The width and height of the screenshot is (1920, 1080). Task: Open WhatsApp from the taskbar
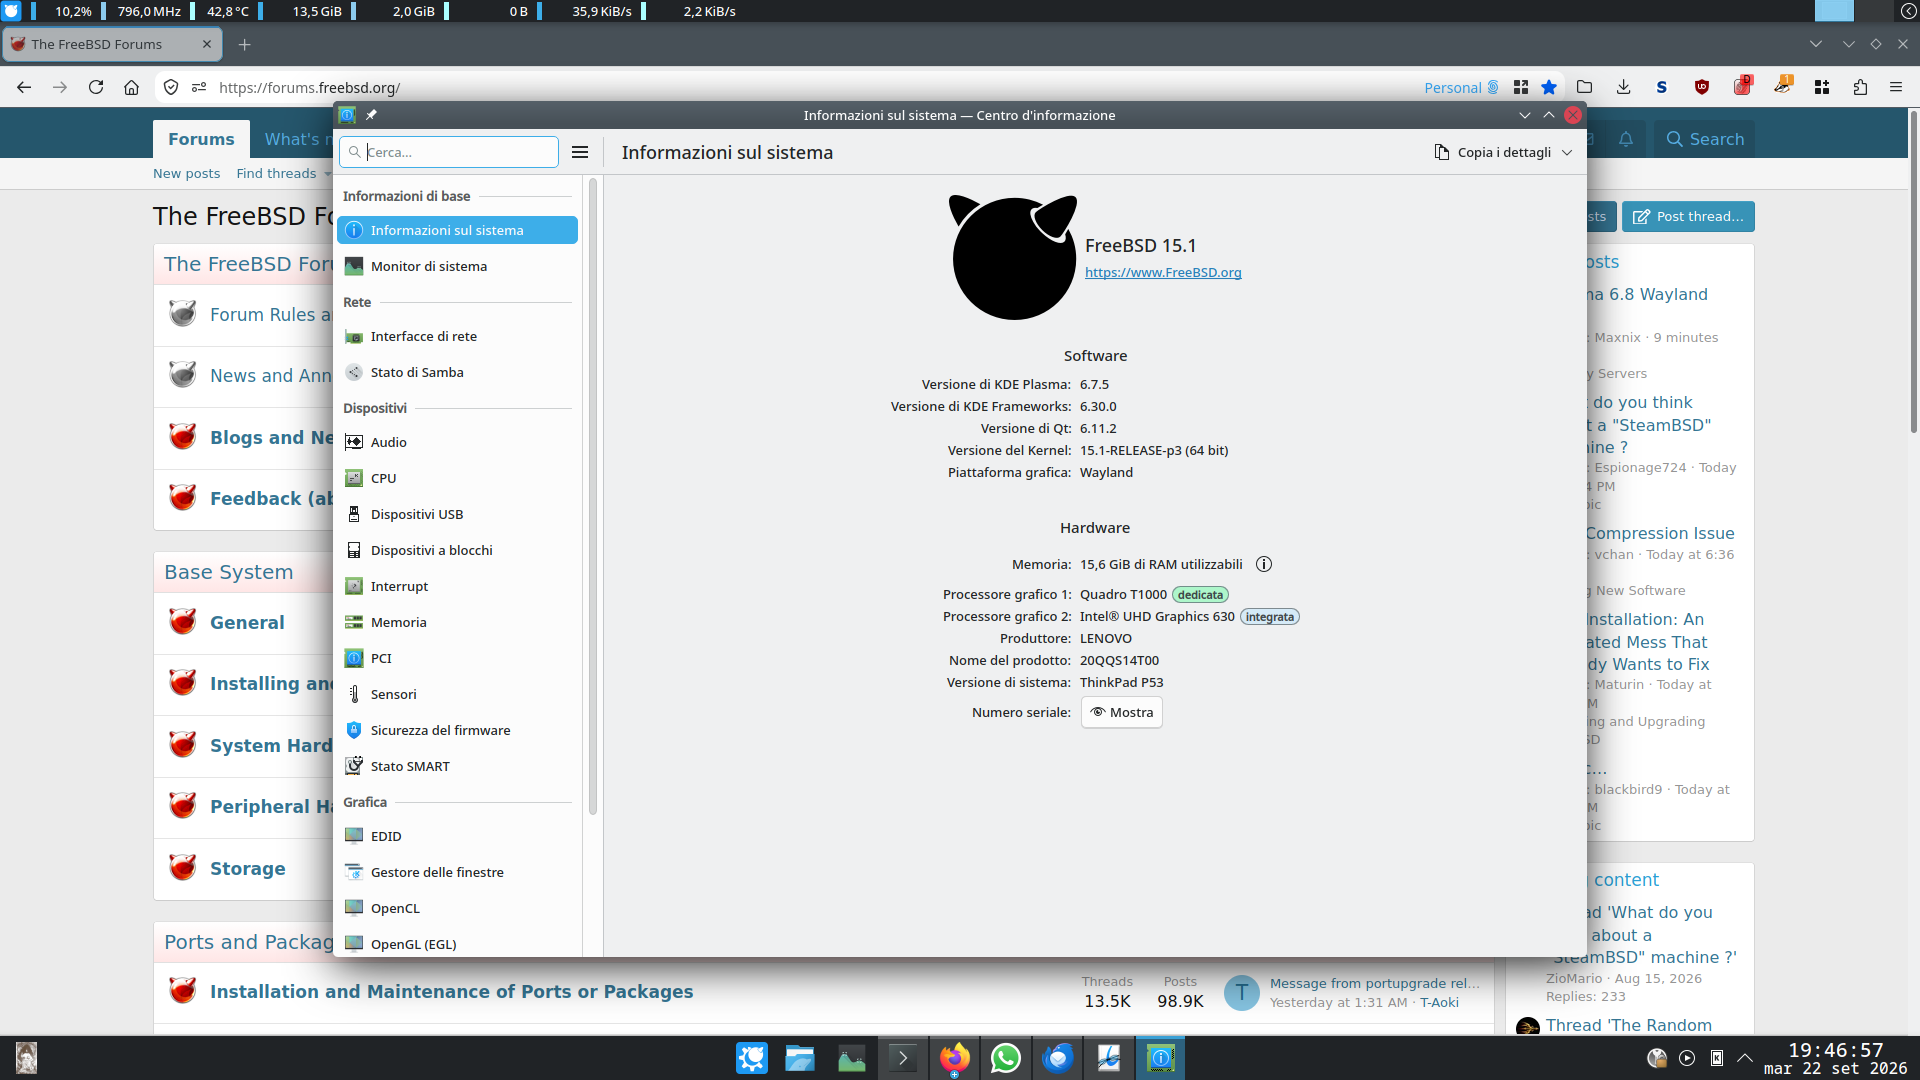1006,1058
